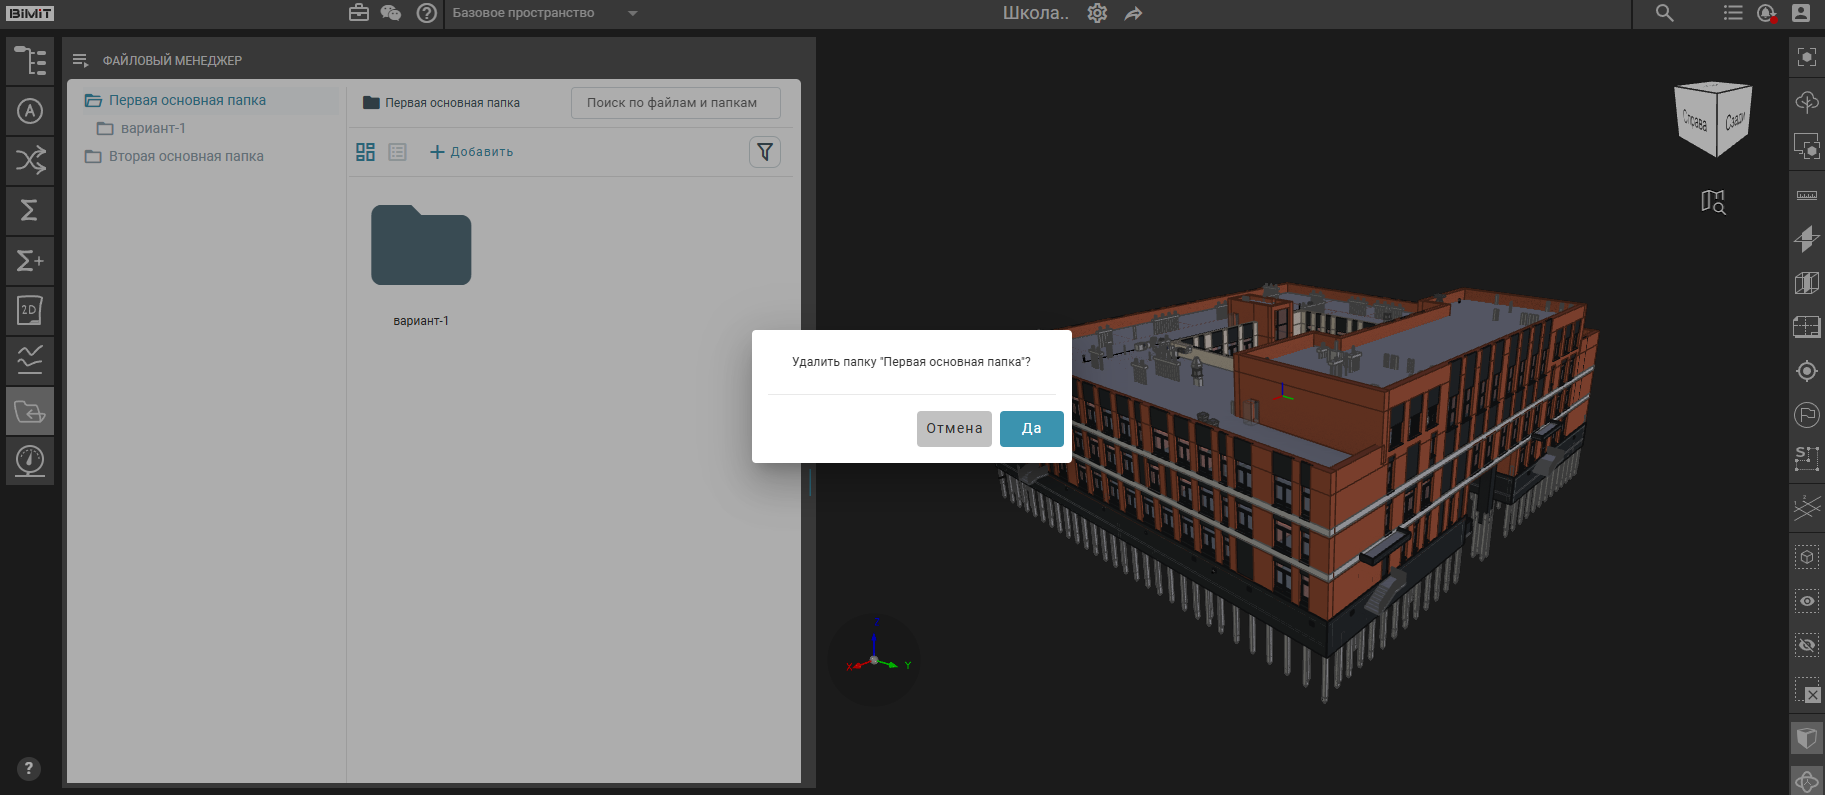Open the attributes panel with circled A icon

[x=30, y=111]
